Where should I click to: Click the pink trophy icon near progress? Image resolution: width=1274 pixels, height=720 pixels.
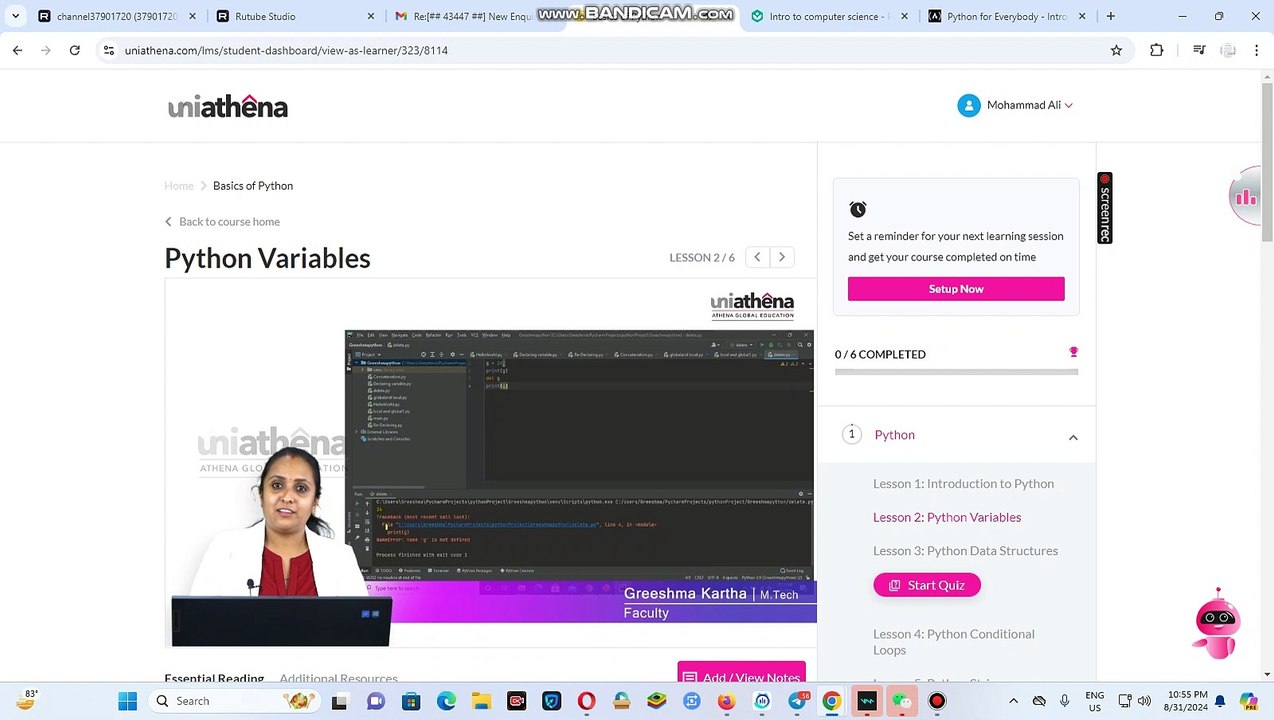coord(1073,352)
